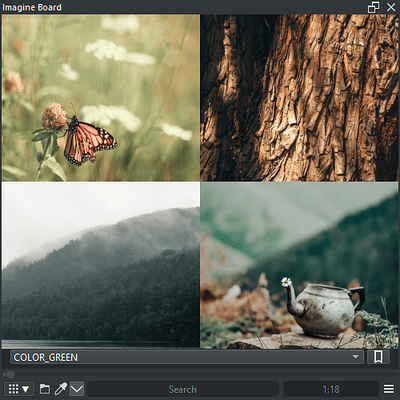
Task: Open the grid view mode dropdown arrow
Action: tap(26, 389)
